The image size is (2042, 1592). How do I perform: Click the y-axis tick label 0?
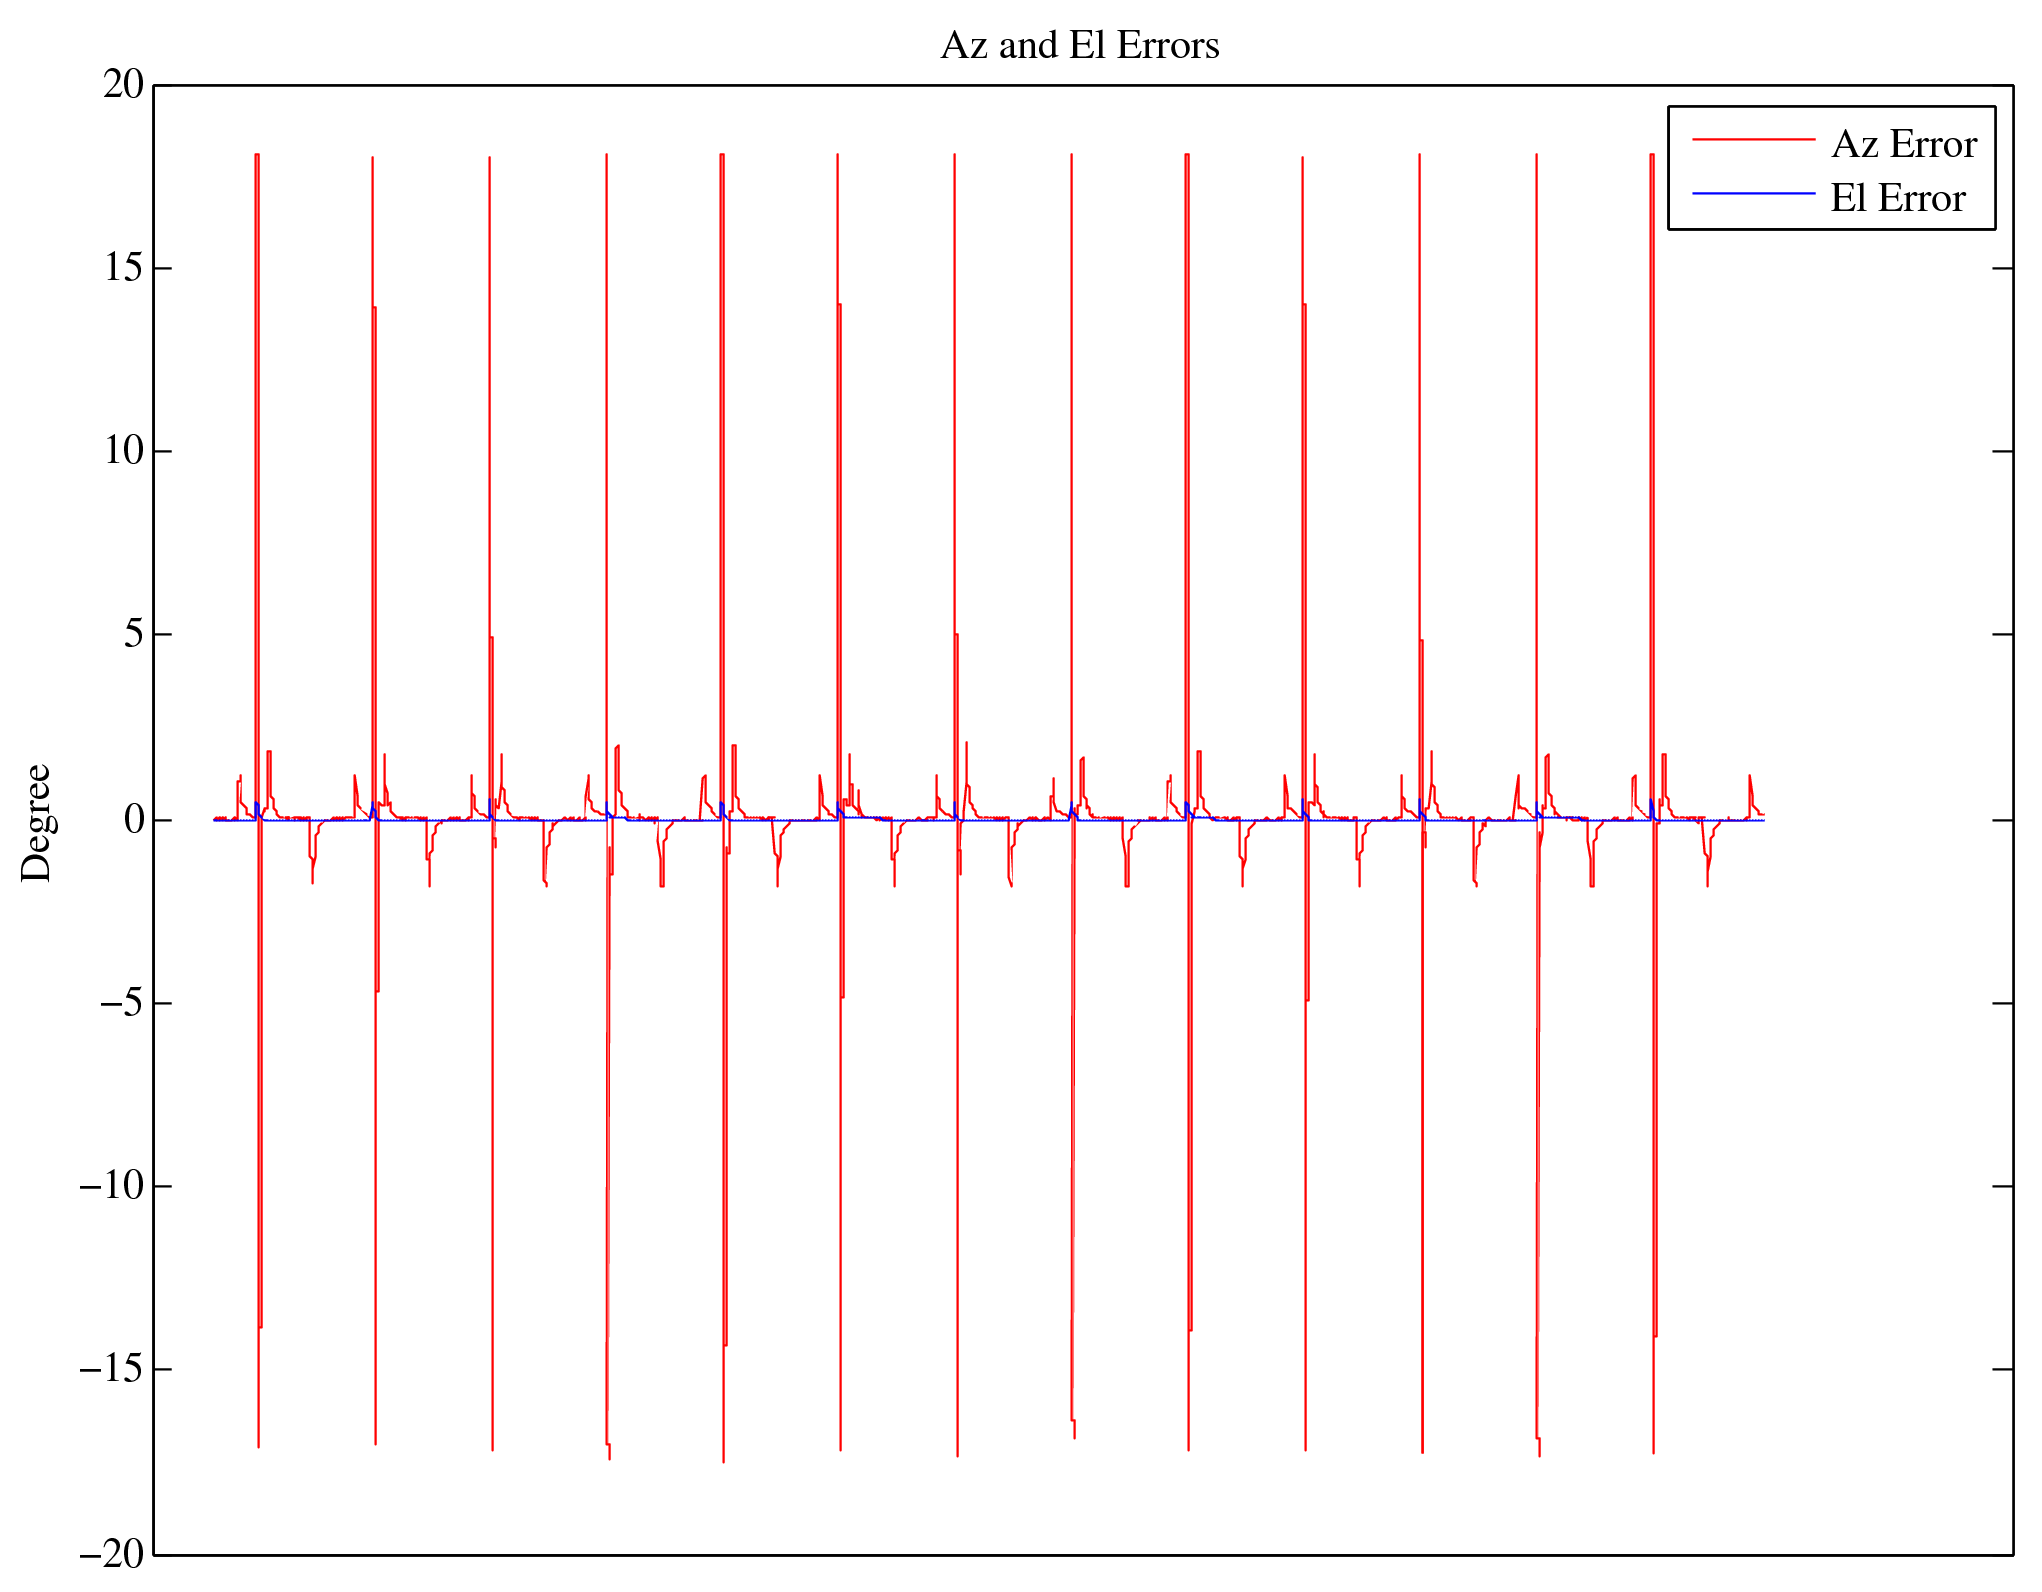[x=134, y=820]
